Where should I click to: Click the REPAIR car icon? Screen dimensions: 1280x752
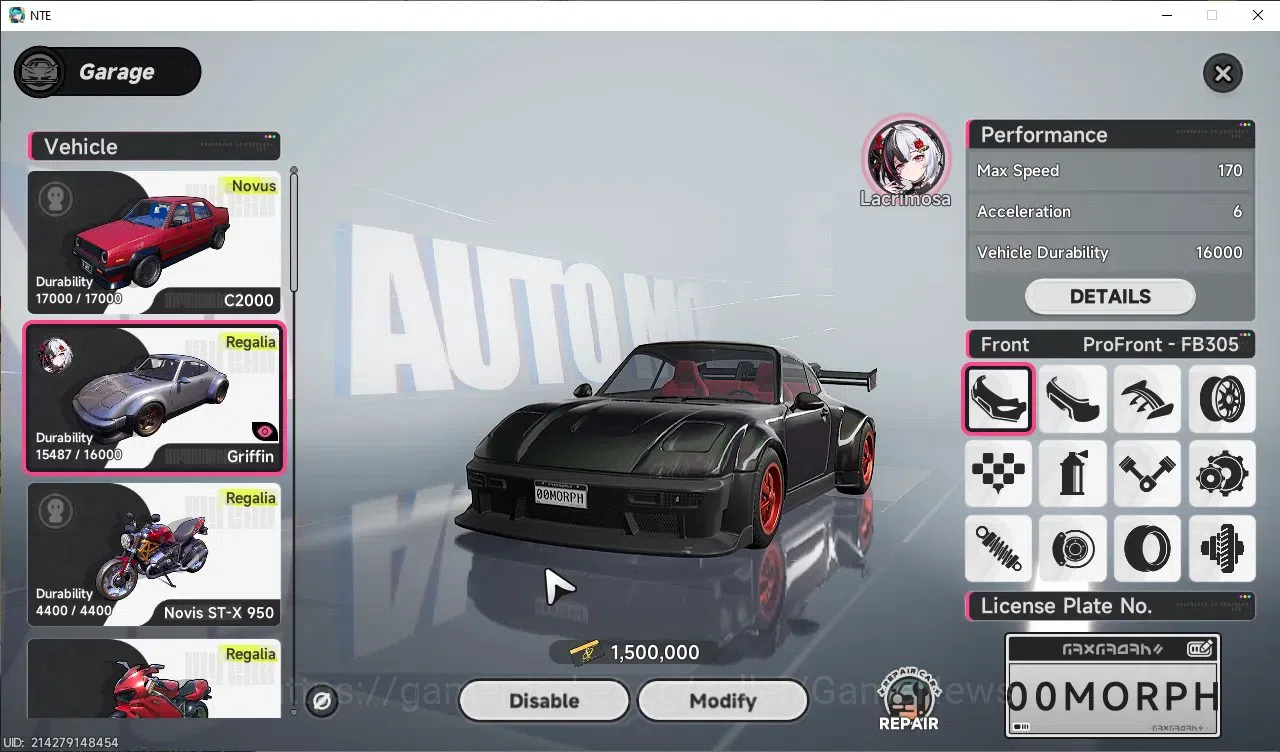point(908,700)
